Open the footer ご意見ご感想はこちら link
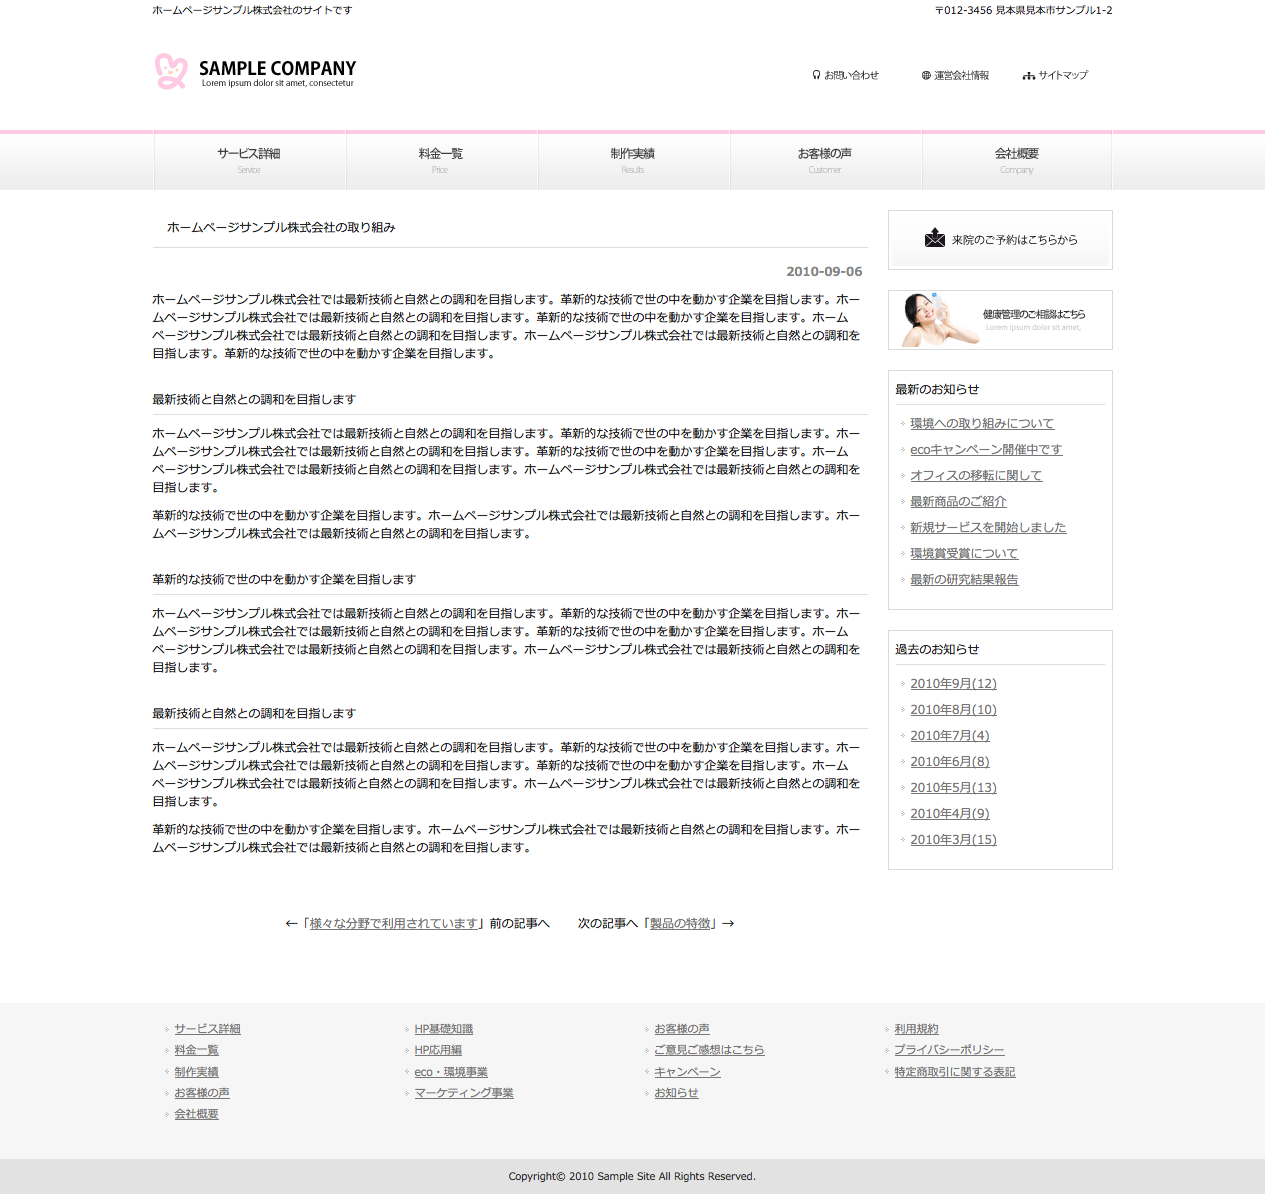The width and height of the screenshot is (1265, 1194). (x=709, y=1050)
